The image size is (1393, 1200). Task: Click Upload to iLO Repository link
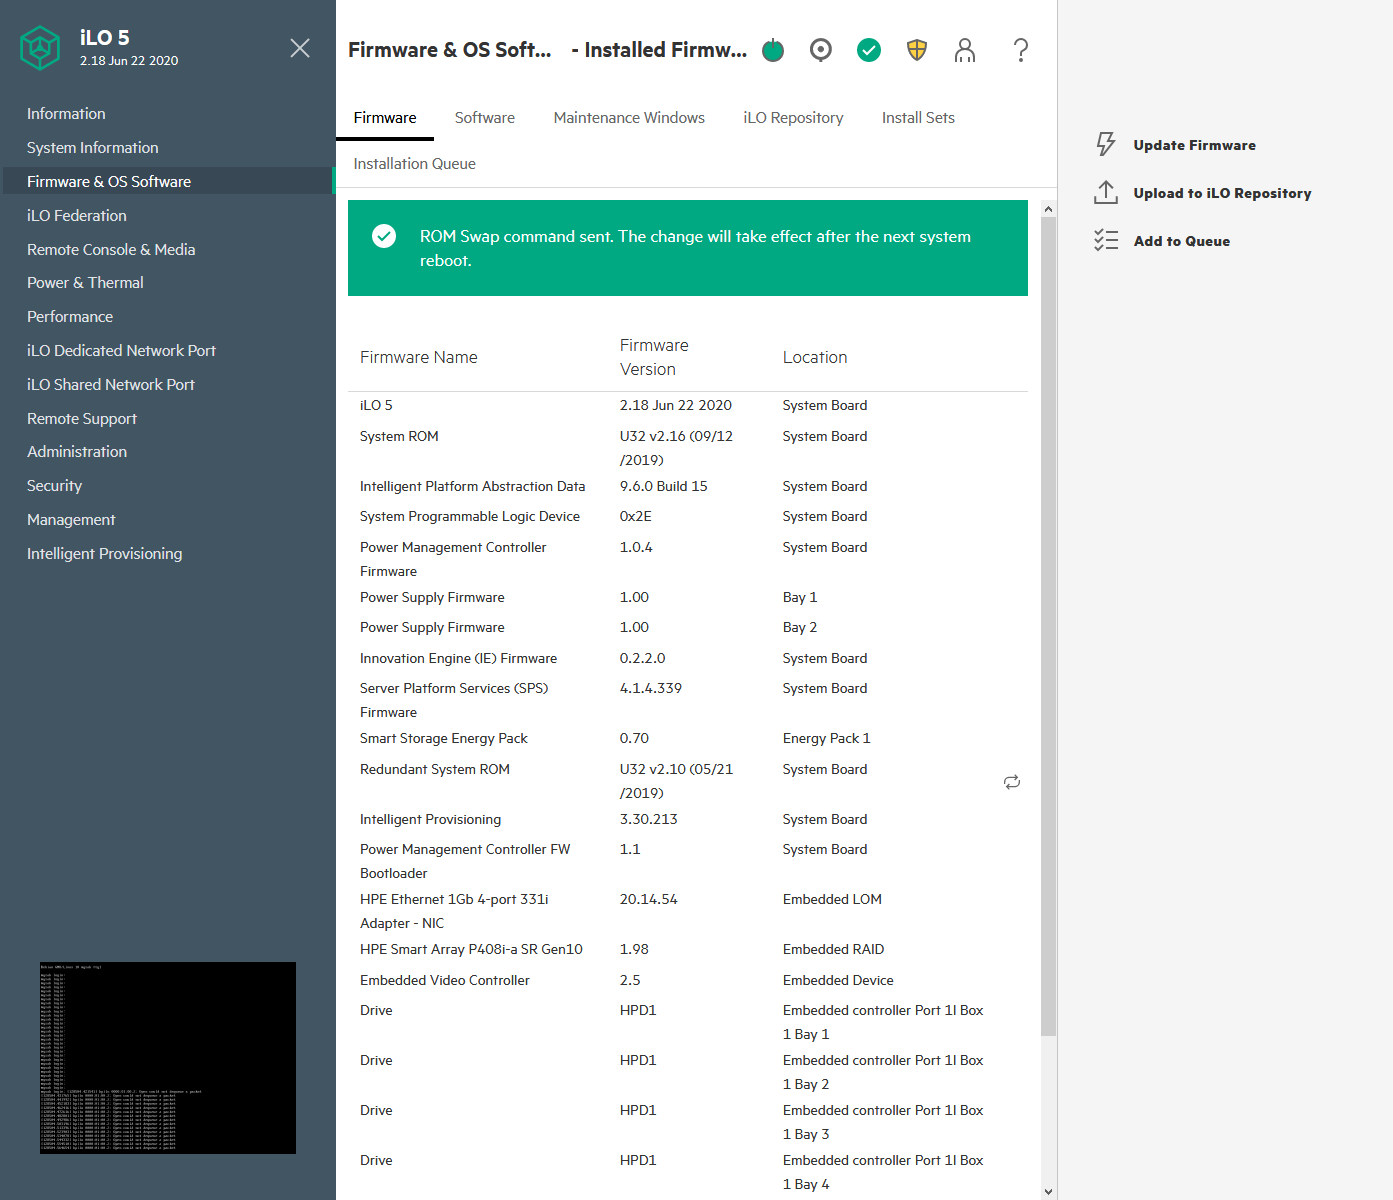1222,193
